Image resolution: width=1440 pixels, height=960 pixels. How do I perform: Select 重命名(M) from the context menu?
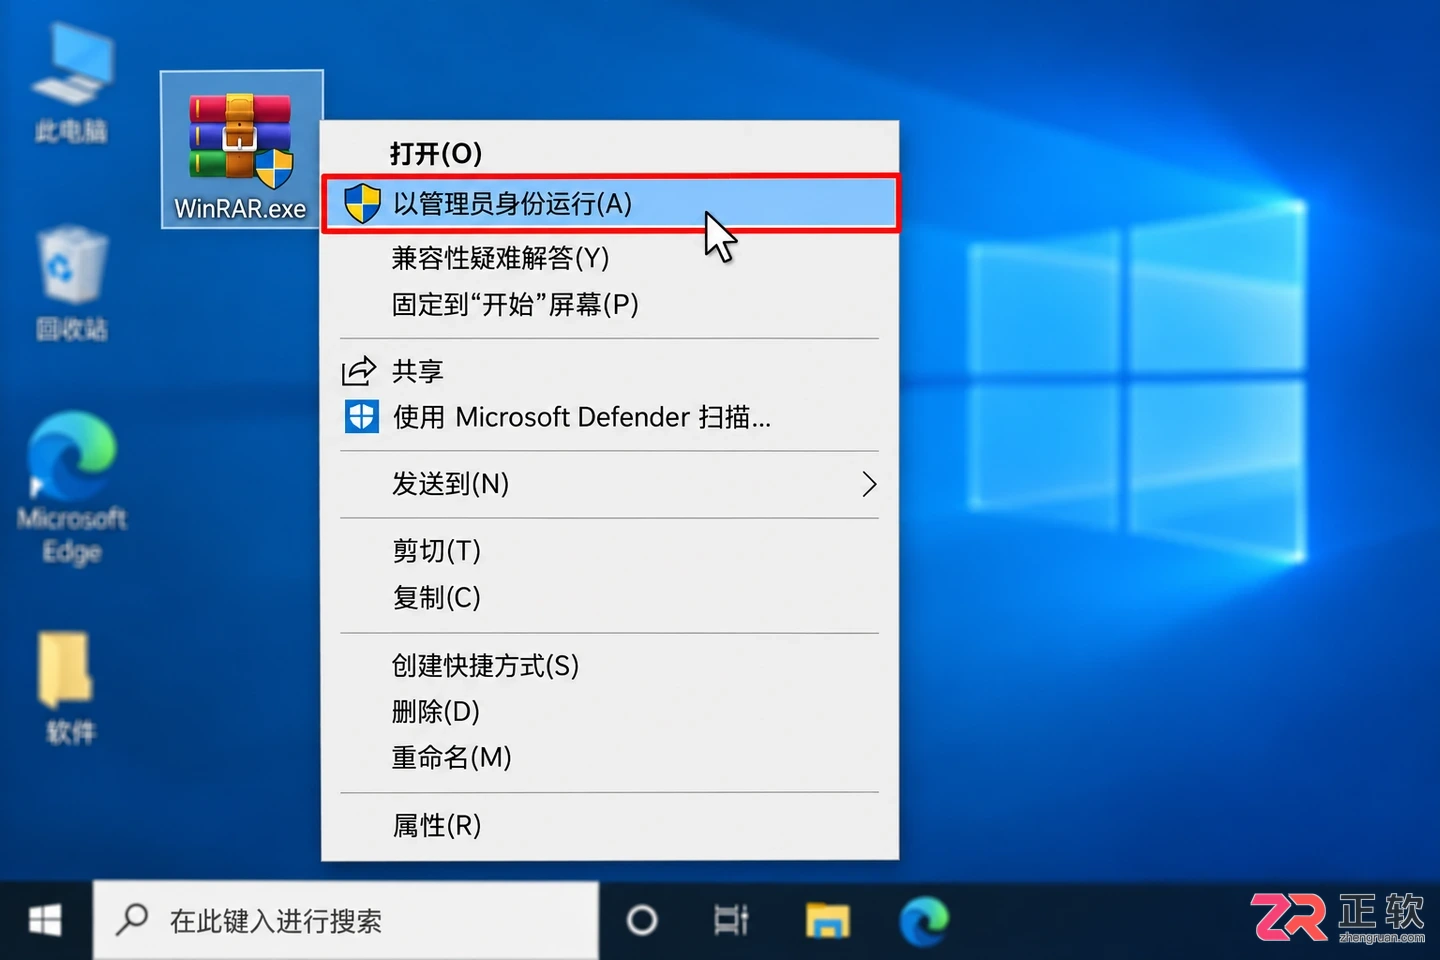(x=610, y=757)
